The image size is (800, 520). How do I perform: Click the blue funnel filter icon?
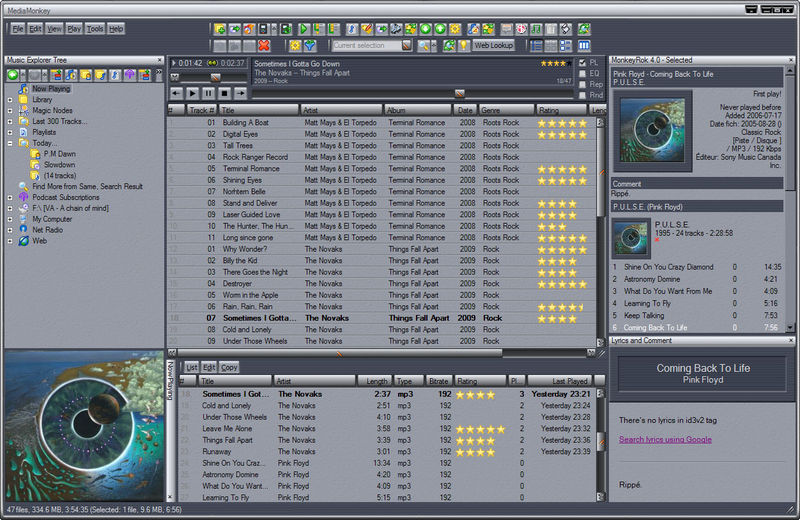point(310,45)
